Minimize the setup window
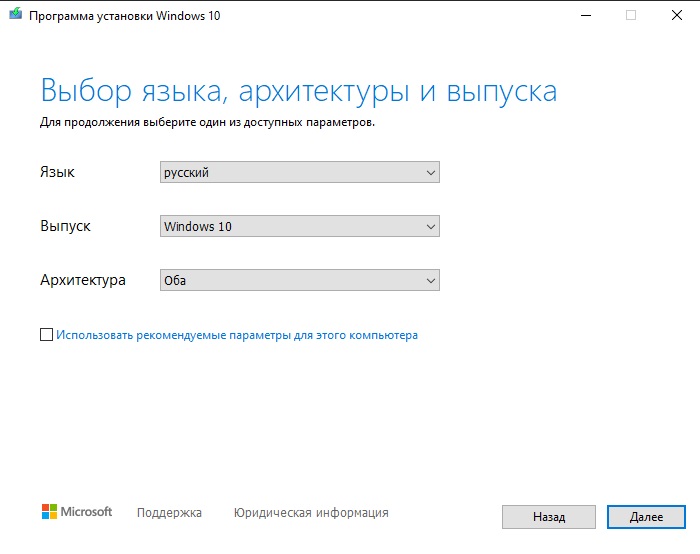Image resolution: width=700 pixels, height=554 pixels. coord(586,15)
